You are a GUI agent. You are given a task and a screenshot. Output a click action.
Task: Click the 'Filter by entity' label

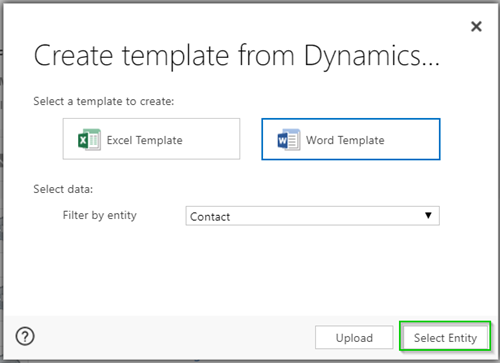(100, 215)
